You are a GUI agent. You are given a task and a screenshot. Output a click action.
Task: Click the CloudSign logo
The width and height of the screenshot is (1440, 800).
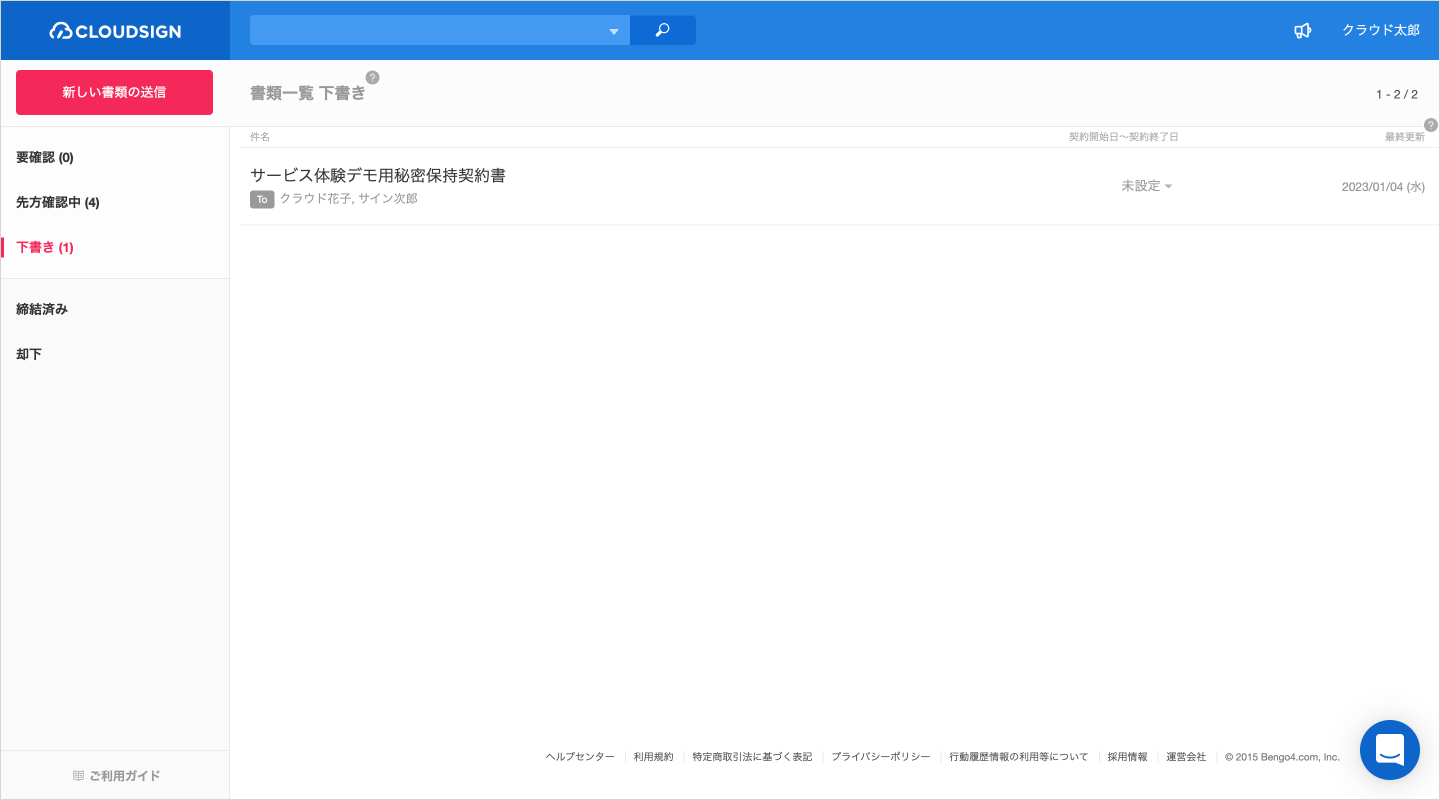(x=115, y=31)
